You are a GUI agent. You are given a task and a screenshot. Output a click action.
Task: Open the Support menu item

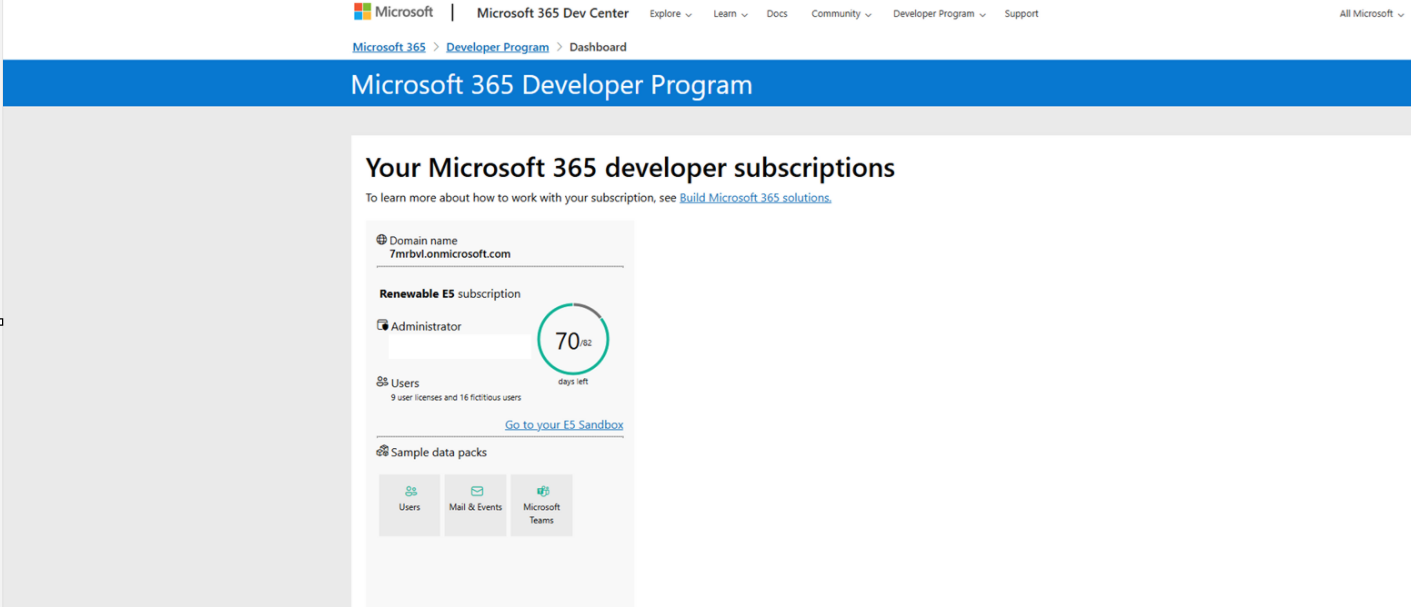point(1021,14)
